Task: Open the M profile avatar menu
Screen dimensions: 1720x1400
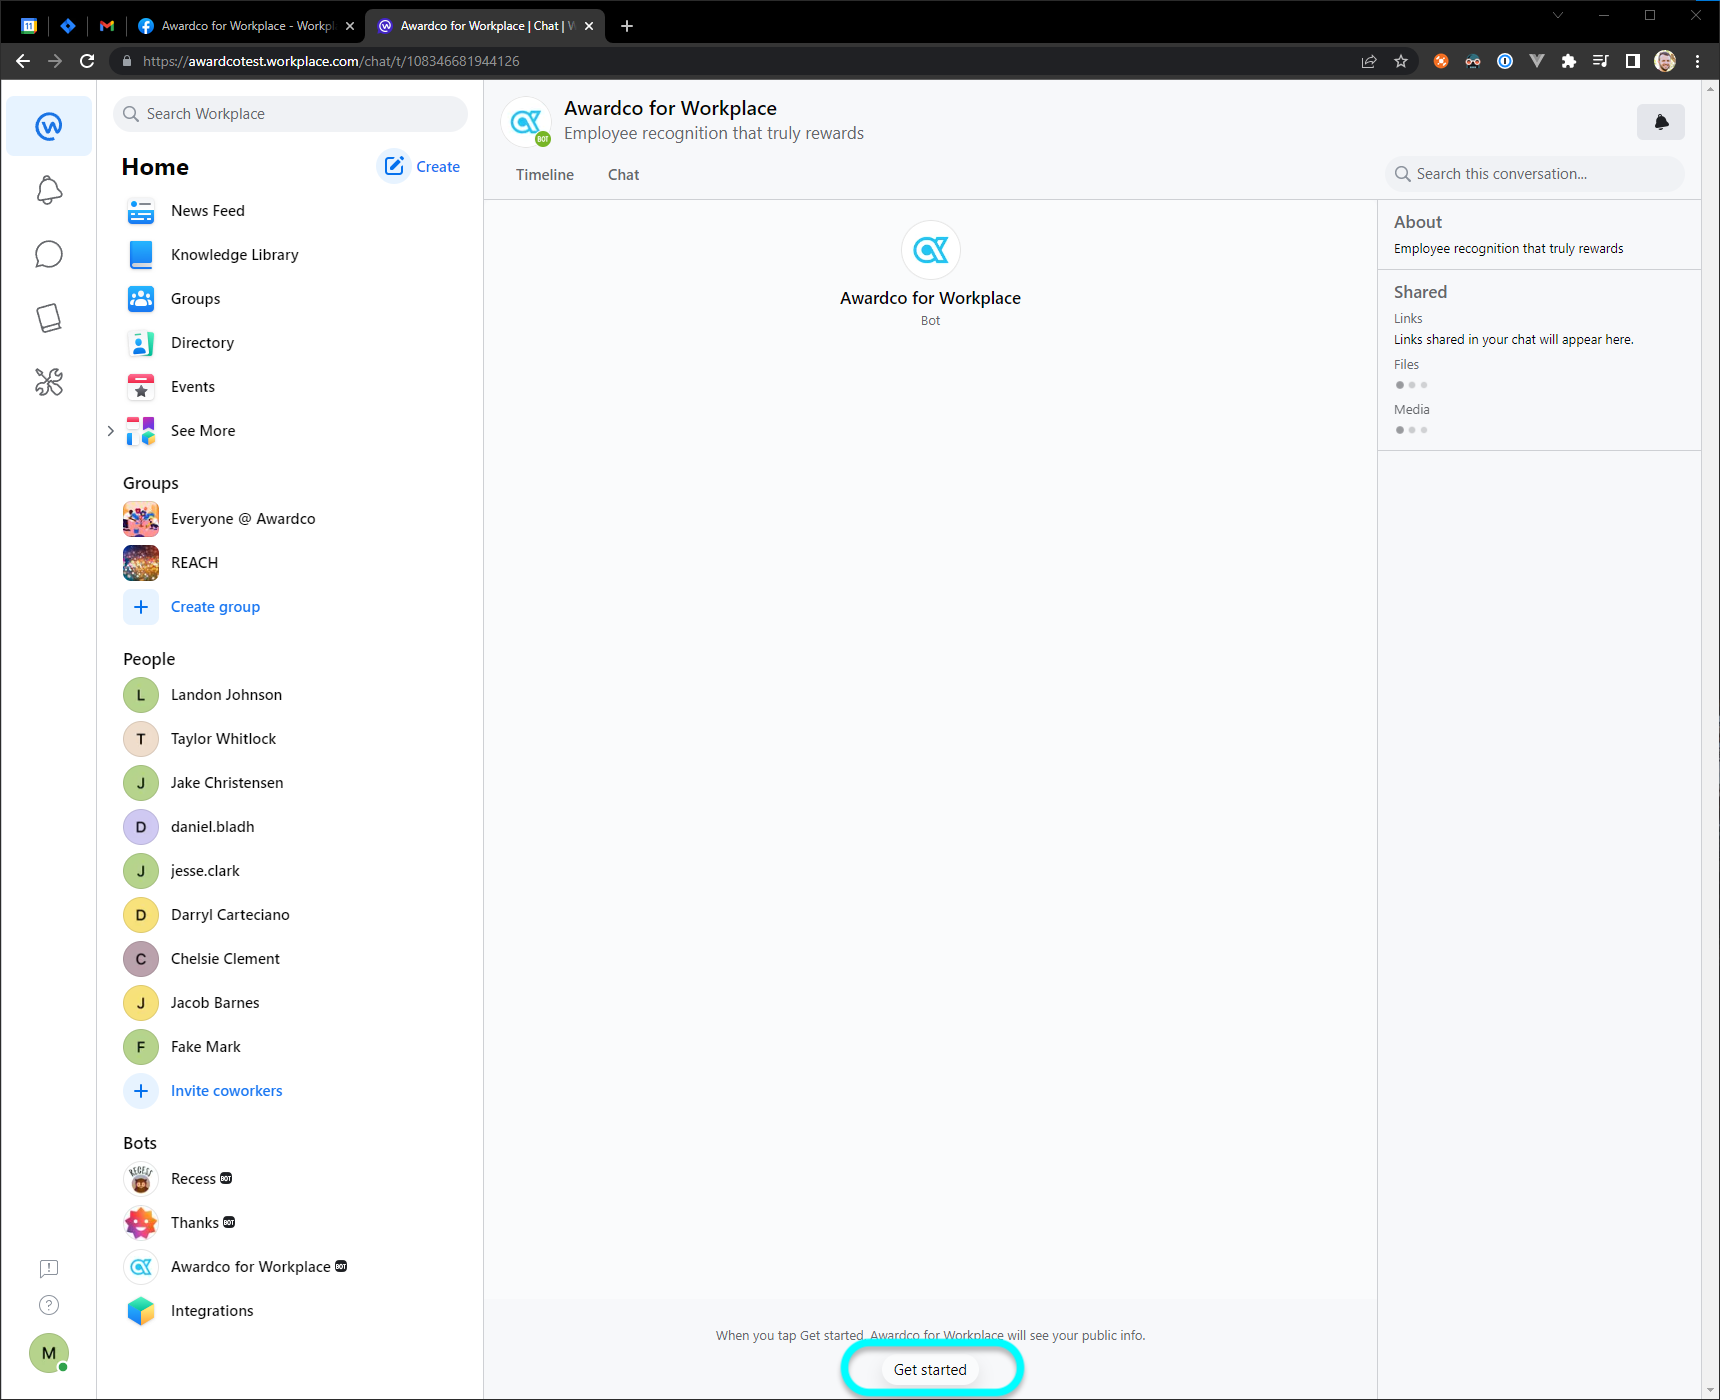Action: pos(49,1353)
